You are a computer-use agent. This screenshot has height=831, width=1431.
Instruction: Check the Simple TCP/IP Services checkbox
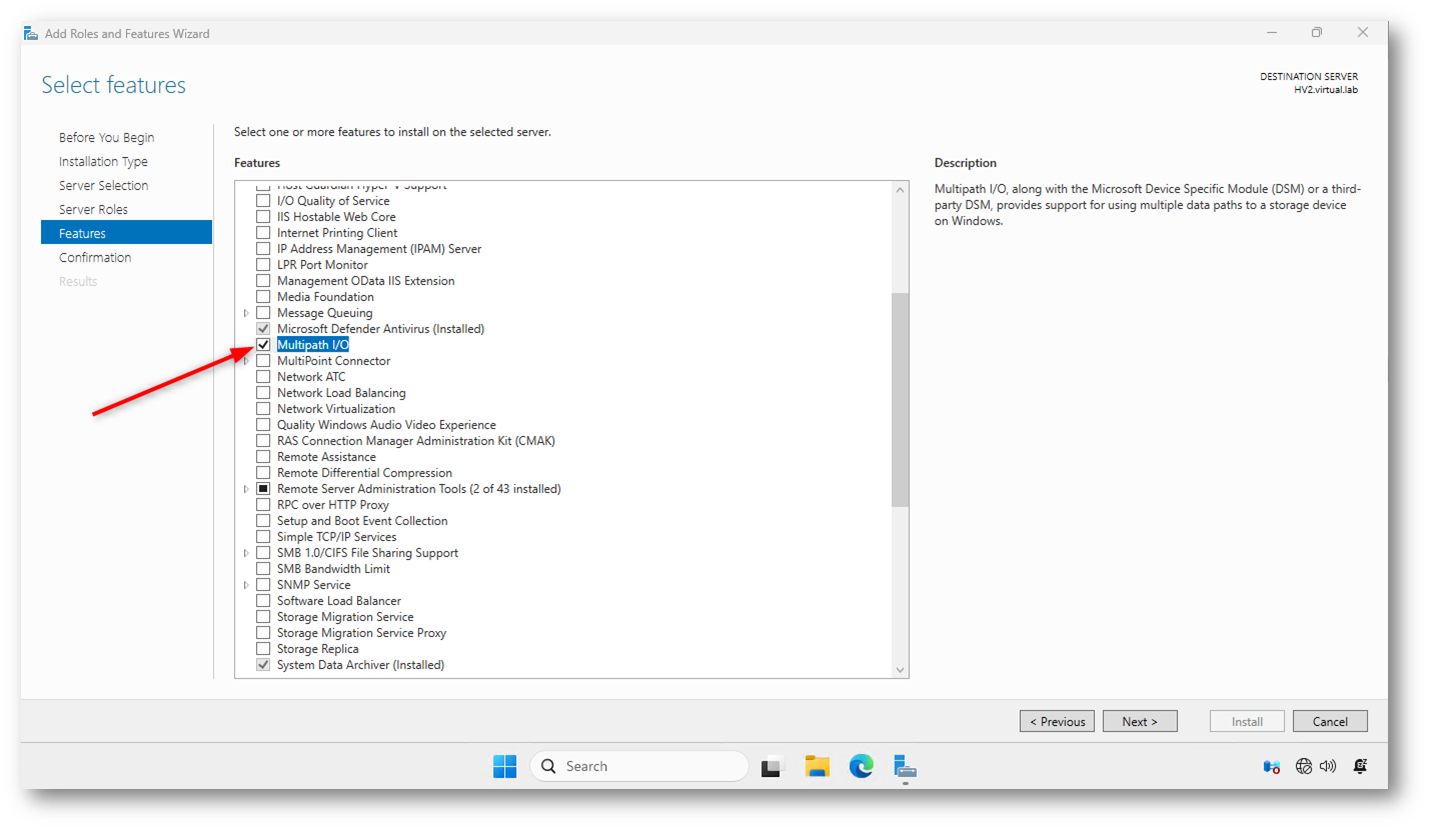[263, 537]
